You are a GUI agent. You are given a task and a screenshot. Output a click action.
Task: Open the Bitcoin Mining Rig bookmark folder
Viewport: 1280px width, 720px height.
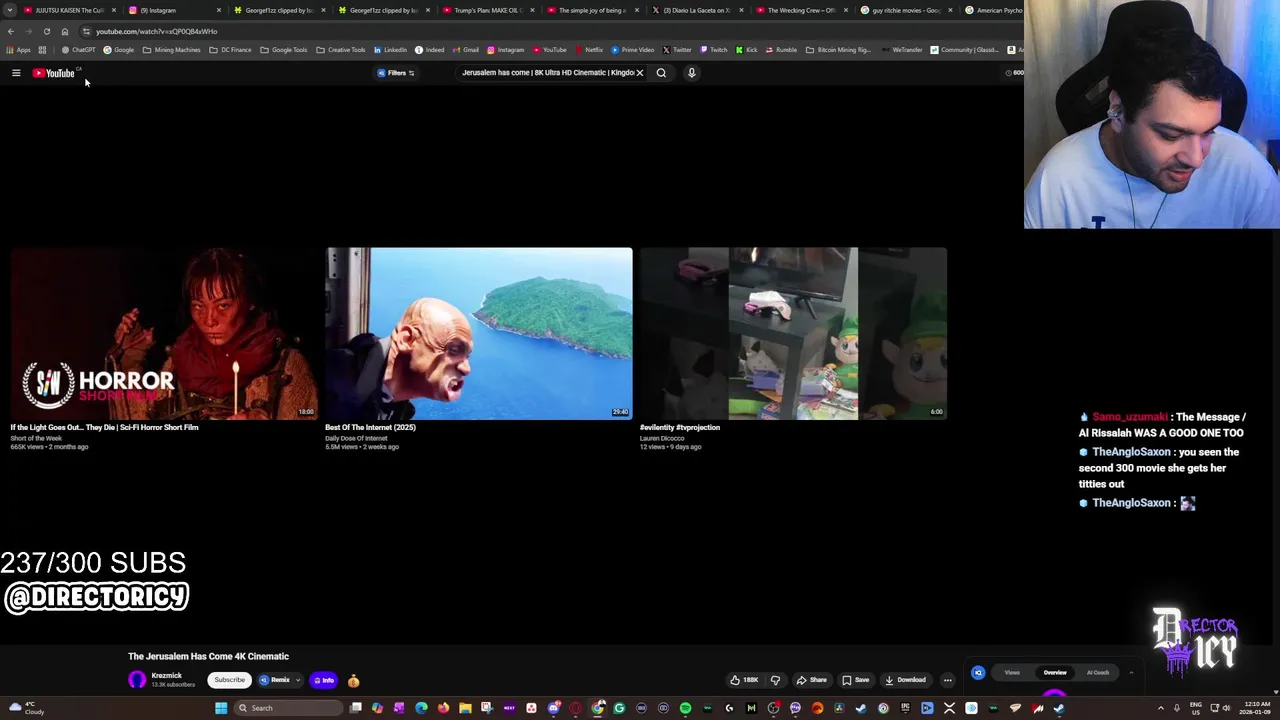coord(839,50)
